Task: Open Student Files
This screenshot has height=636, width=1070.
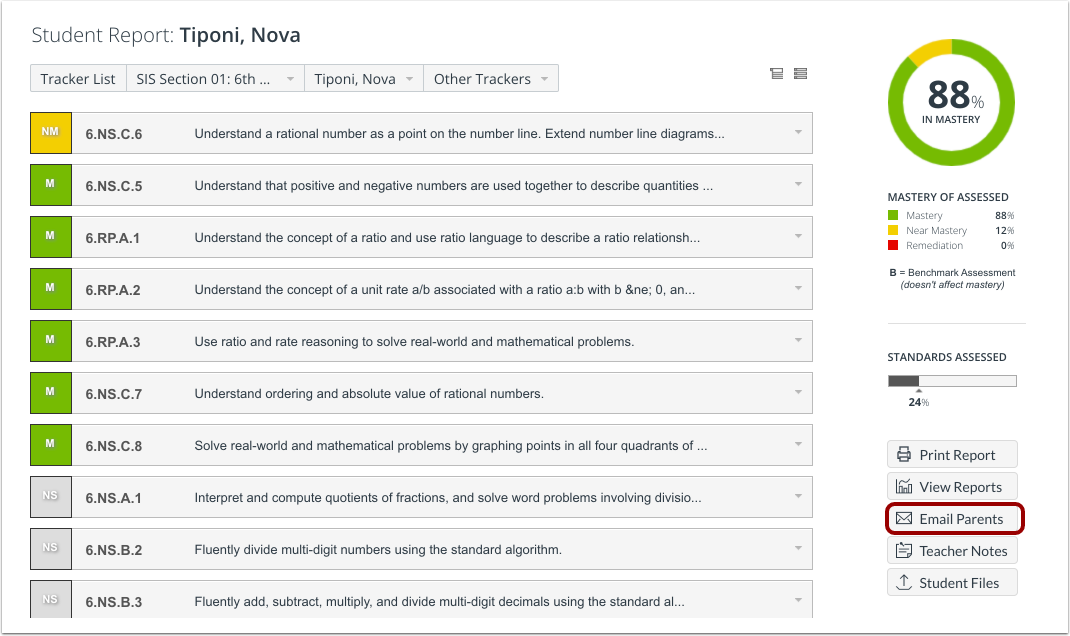Action: tap(952, 582)
